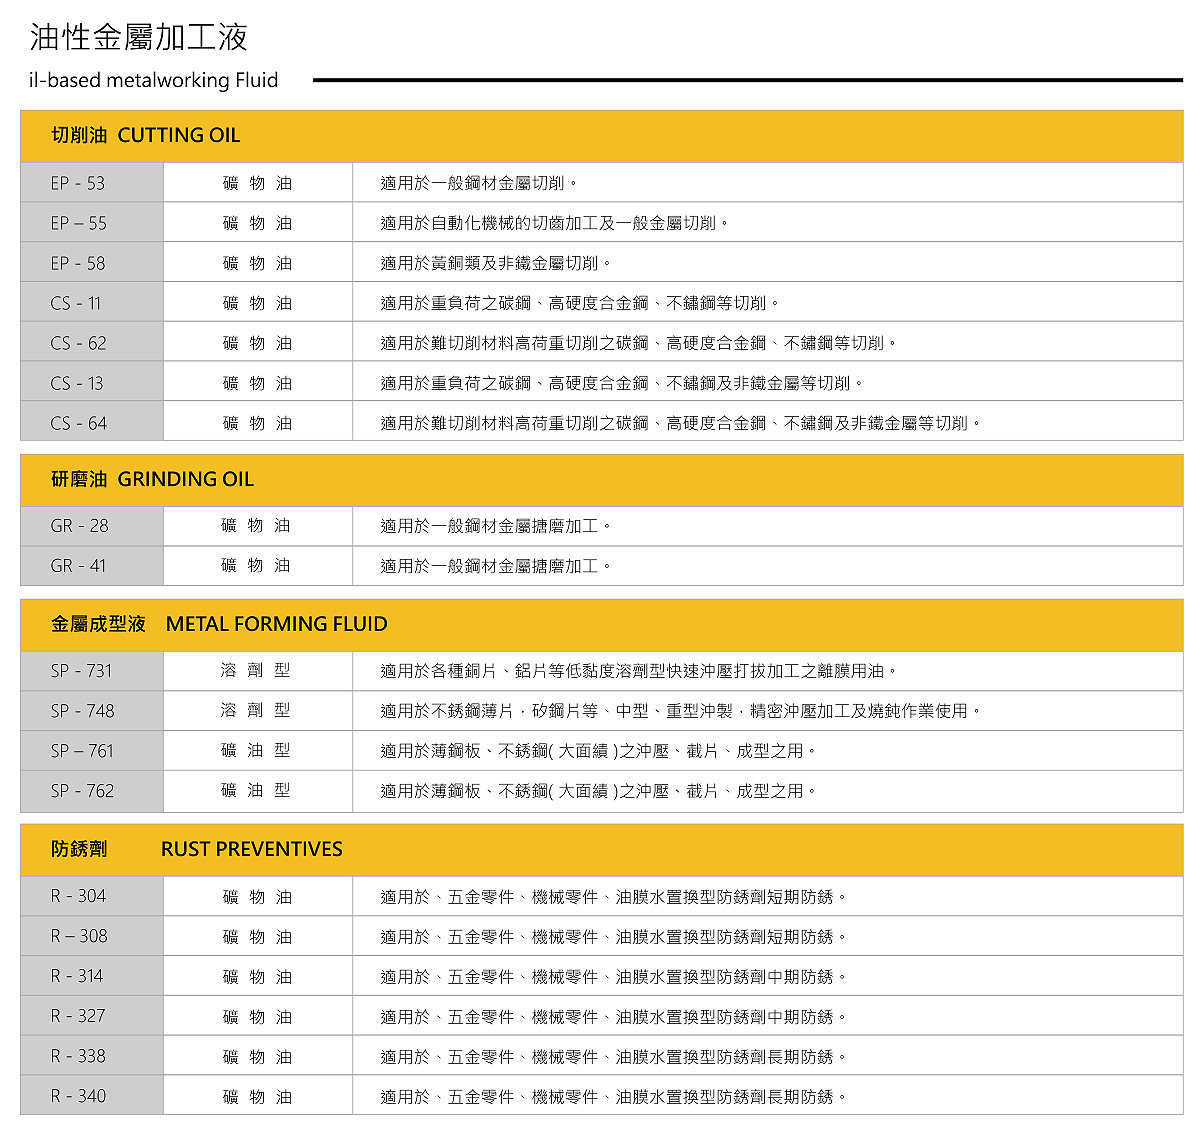Screen dimensions: 1200x1140
Task: Click the R - 327 product code
Action: coord(78,1016)
